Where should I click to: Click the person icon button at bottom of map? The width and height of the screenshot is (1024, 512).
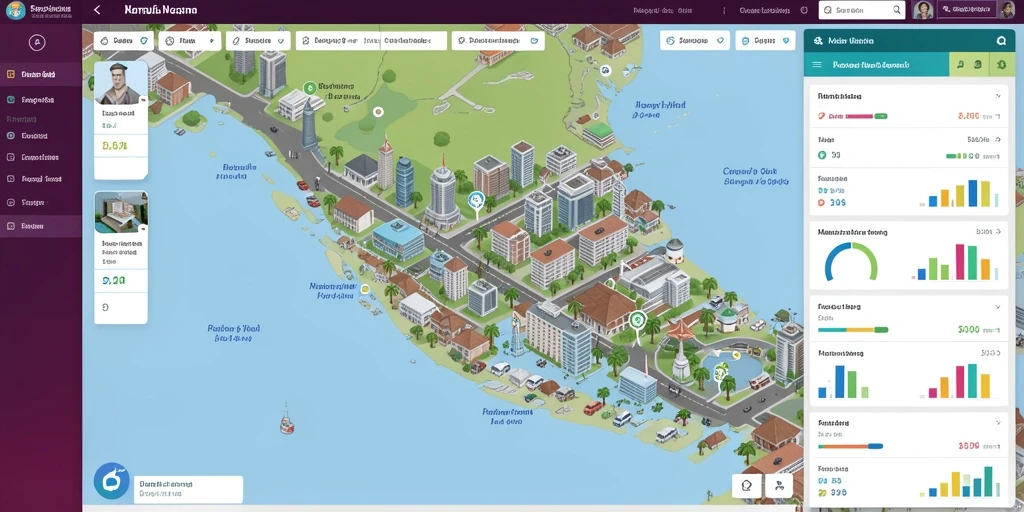coord(778,486)
